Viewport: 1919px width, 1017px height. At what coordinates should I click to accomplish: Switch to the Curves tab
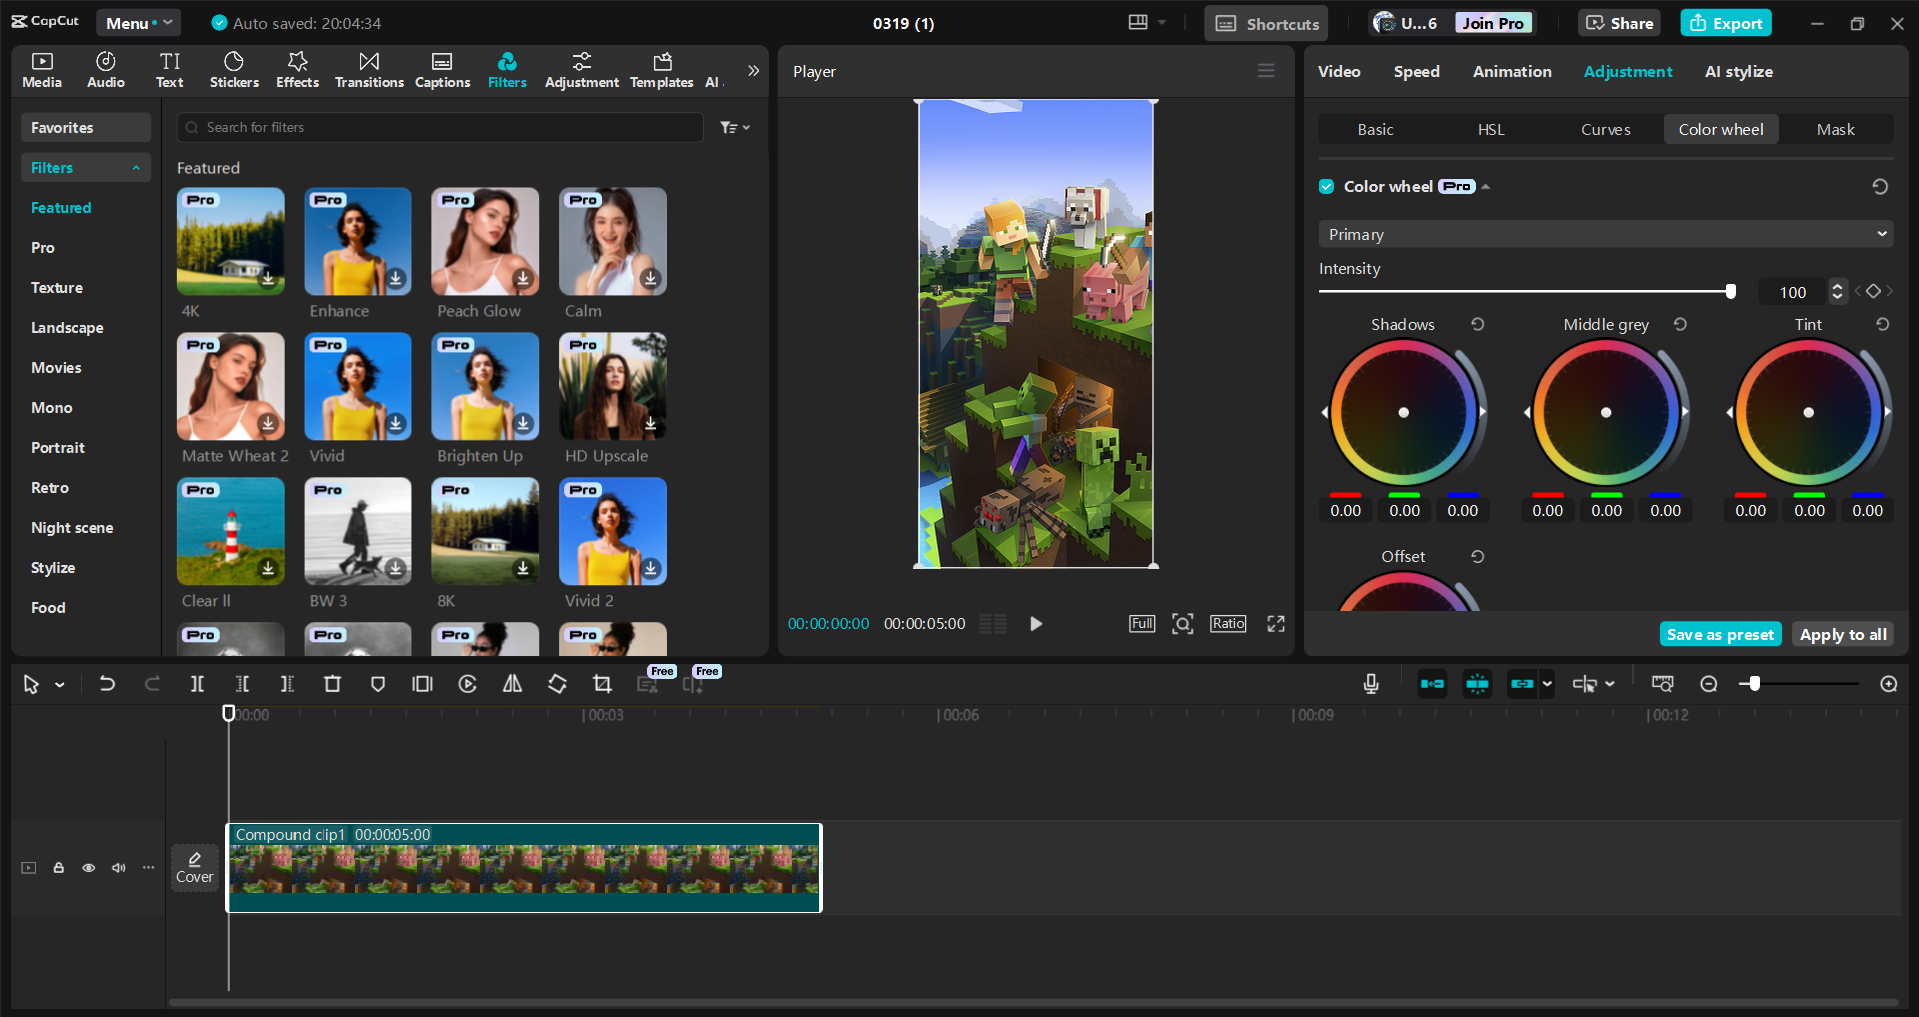point(1604,129)
